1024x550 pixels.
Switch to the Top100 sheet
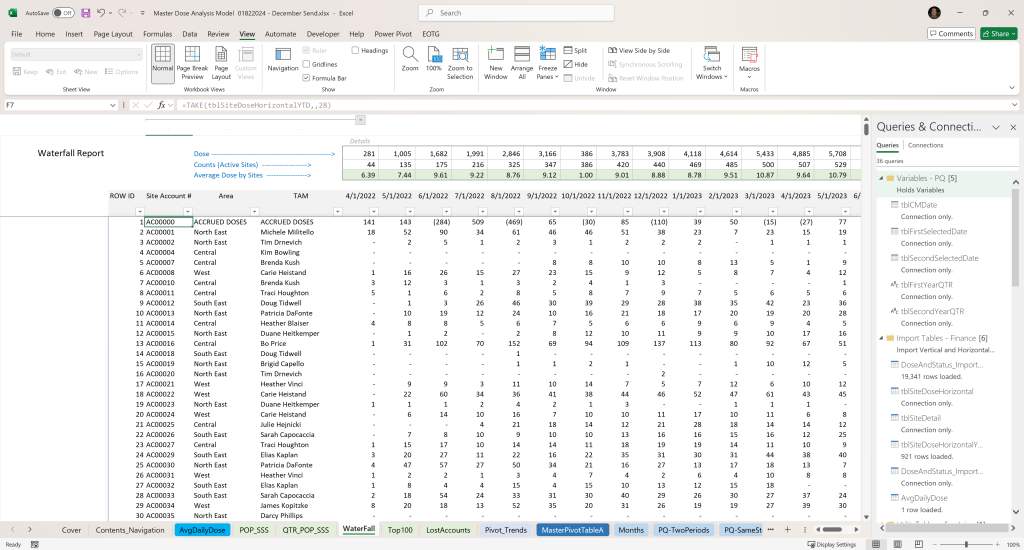[400, 530]
